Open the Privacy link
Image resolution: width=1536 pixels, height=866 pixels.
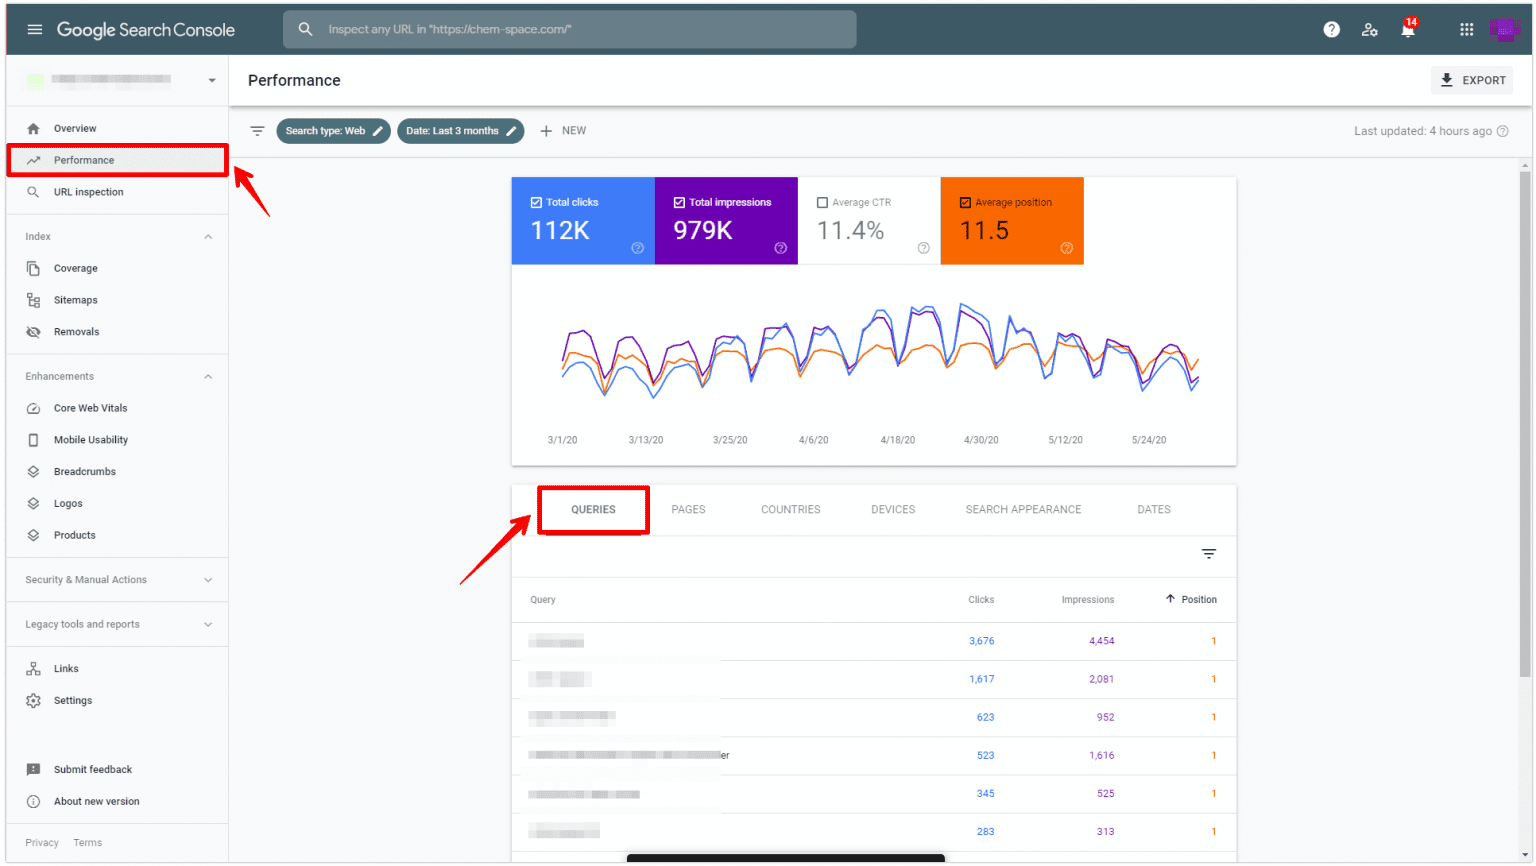tap(42, 843)
